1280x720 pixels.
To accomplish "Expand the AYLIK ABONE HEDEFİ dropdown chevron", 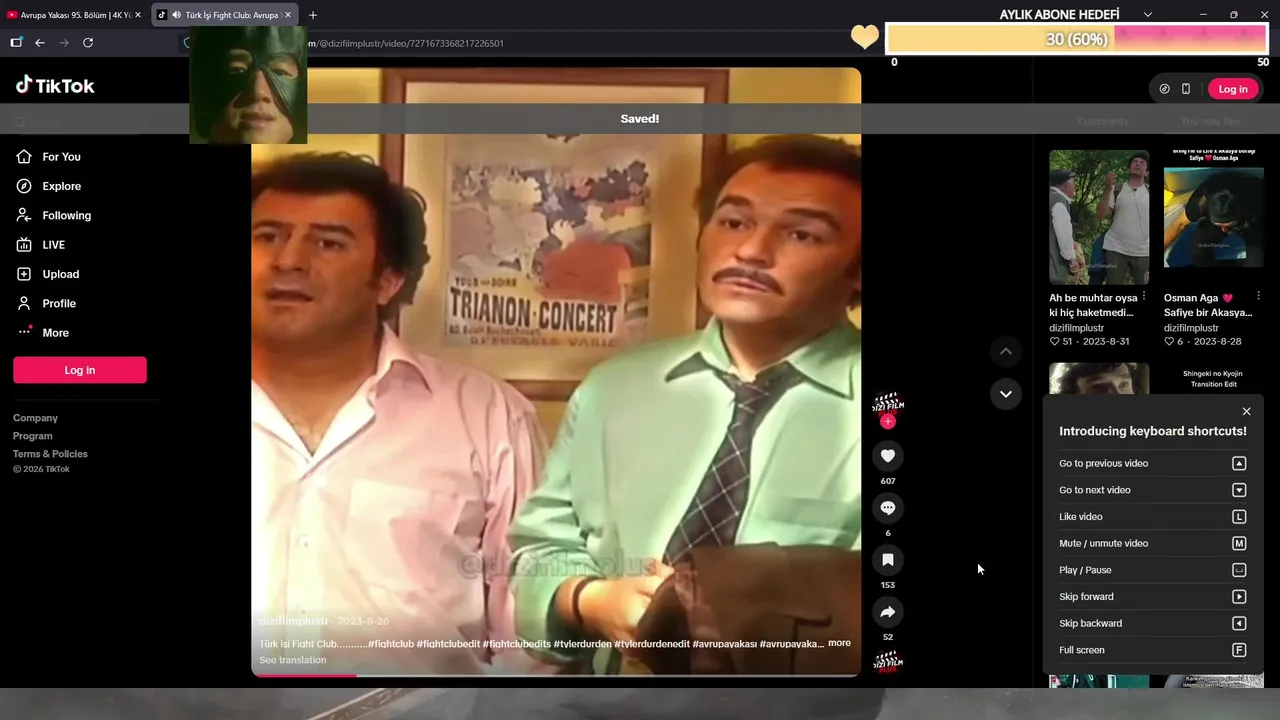I will [1148, 15].
